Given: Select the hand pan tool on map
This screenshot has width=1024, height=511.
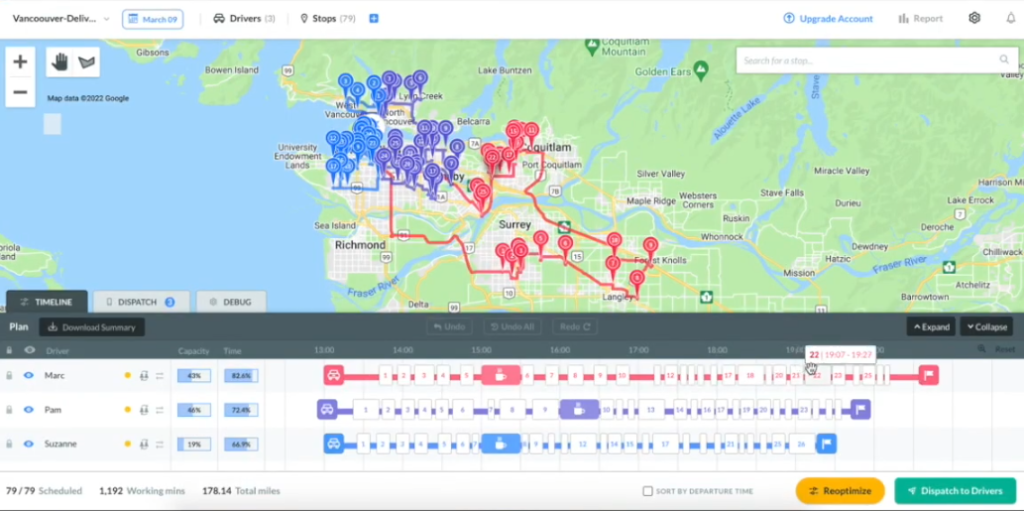Looking at the screenshot, I should tap(59, 62).
